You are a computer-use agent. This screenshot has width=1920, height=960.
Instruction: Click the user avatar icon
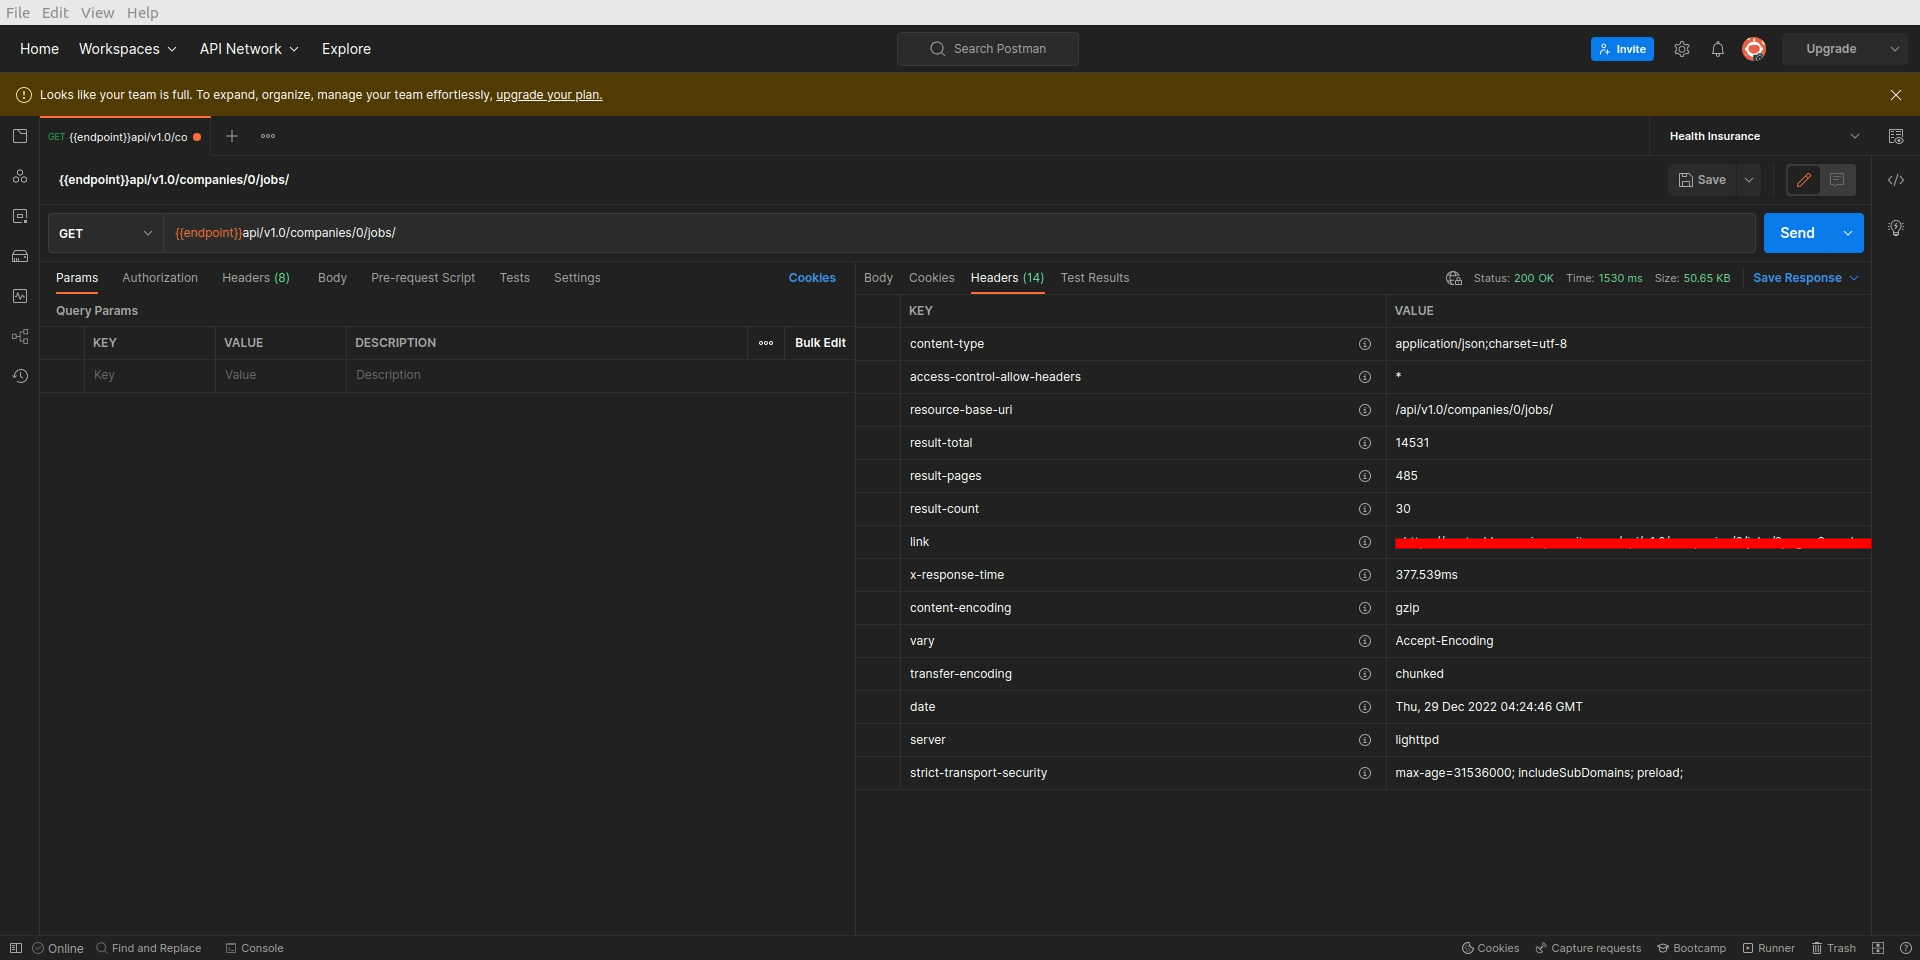pyautogui.click(x=1754, y=49)
